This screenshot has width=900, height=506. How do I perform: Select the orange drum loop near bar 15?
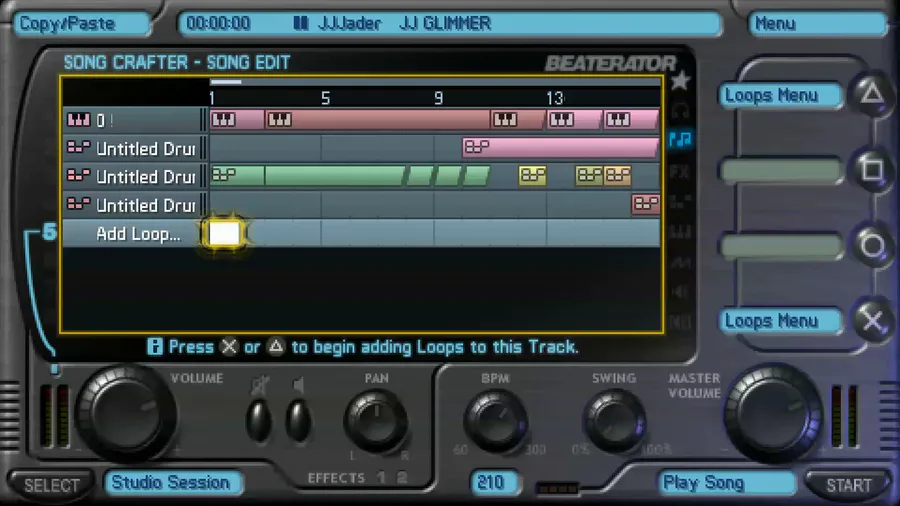coord(618,176)
